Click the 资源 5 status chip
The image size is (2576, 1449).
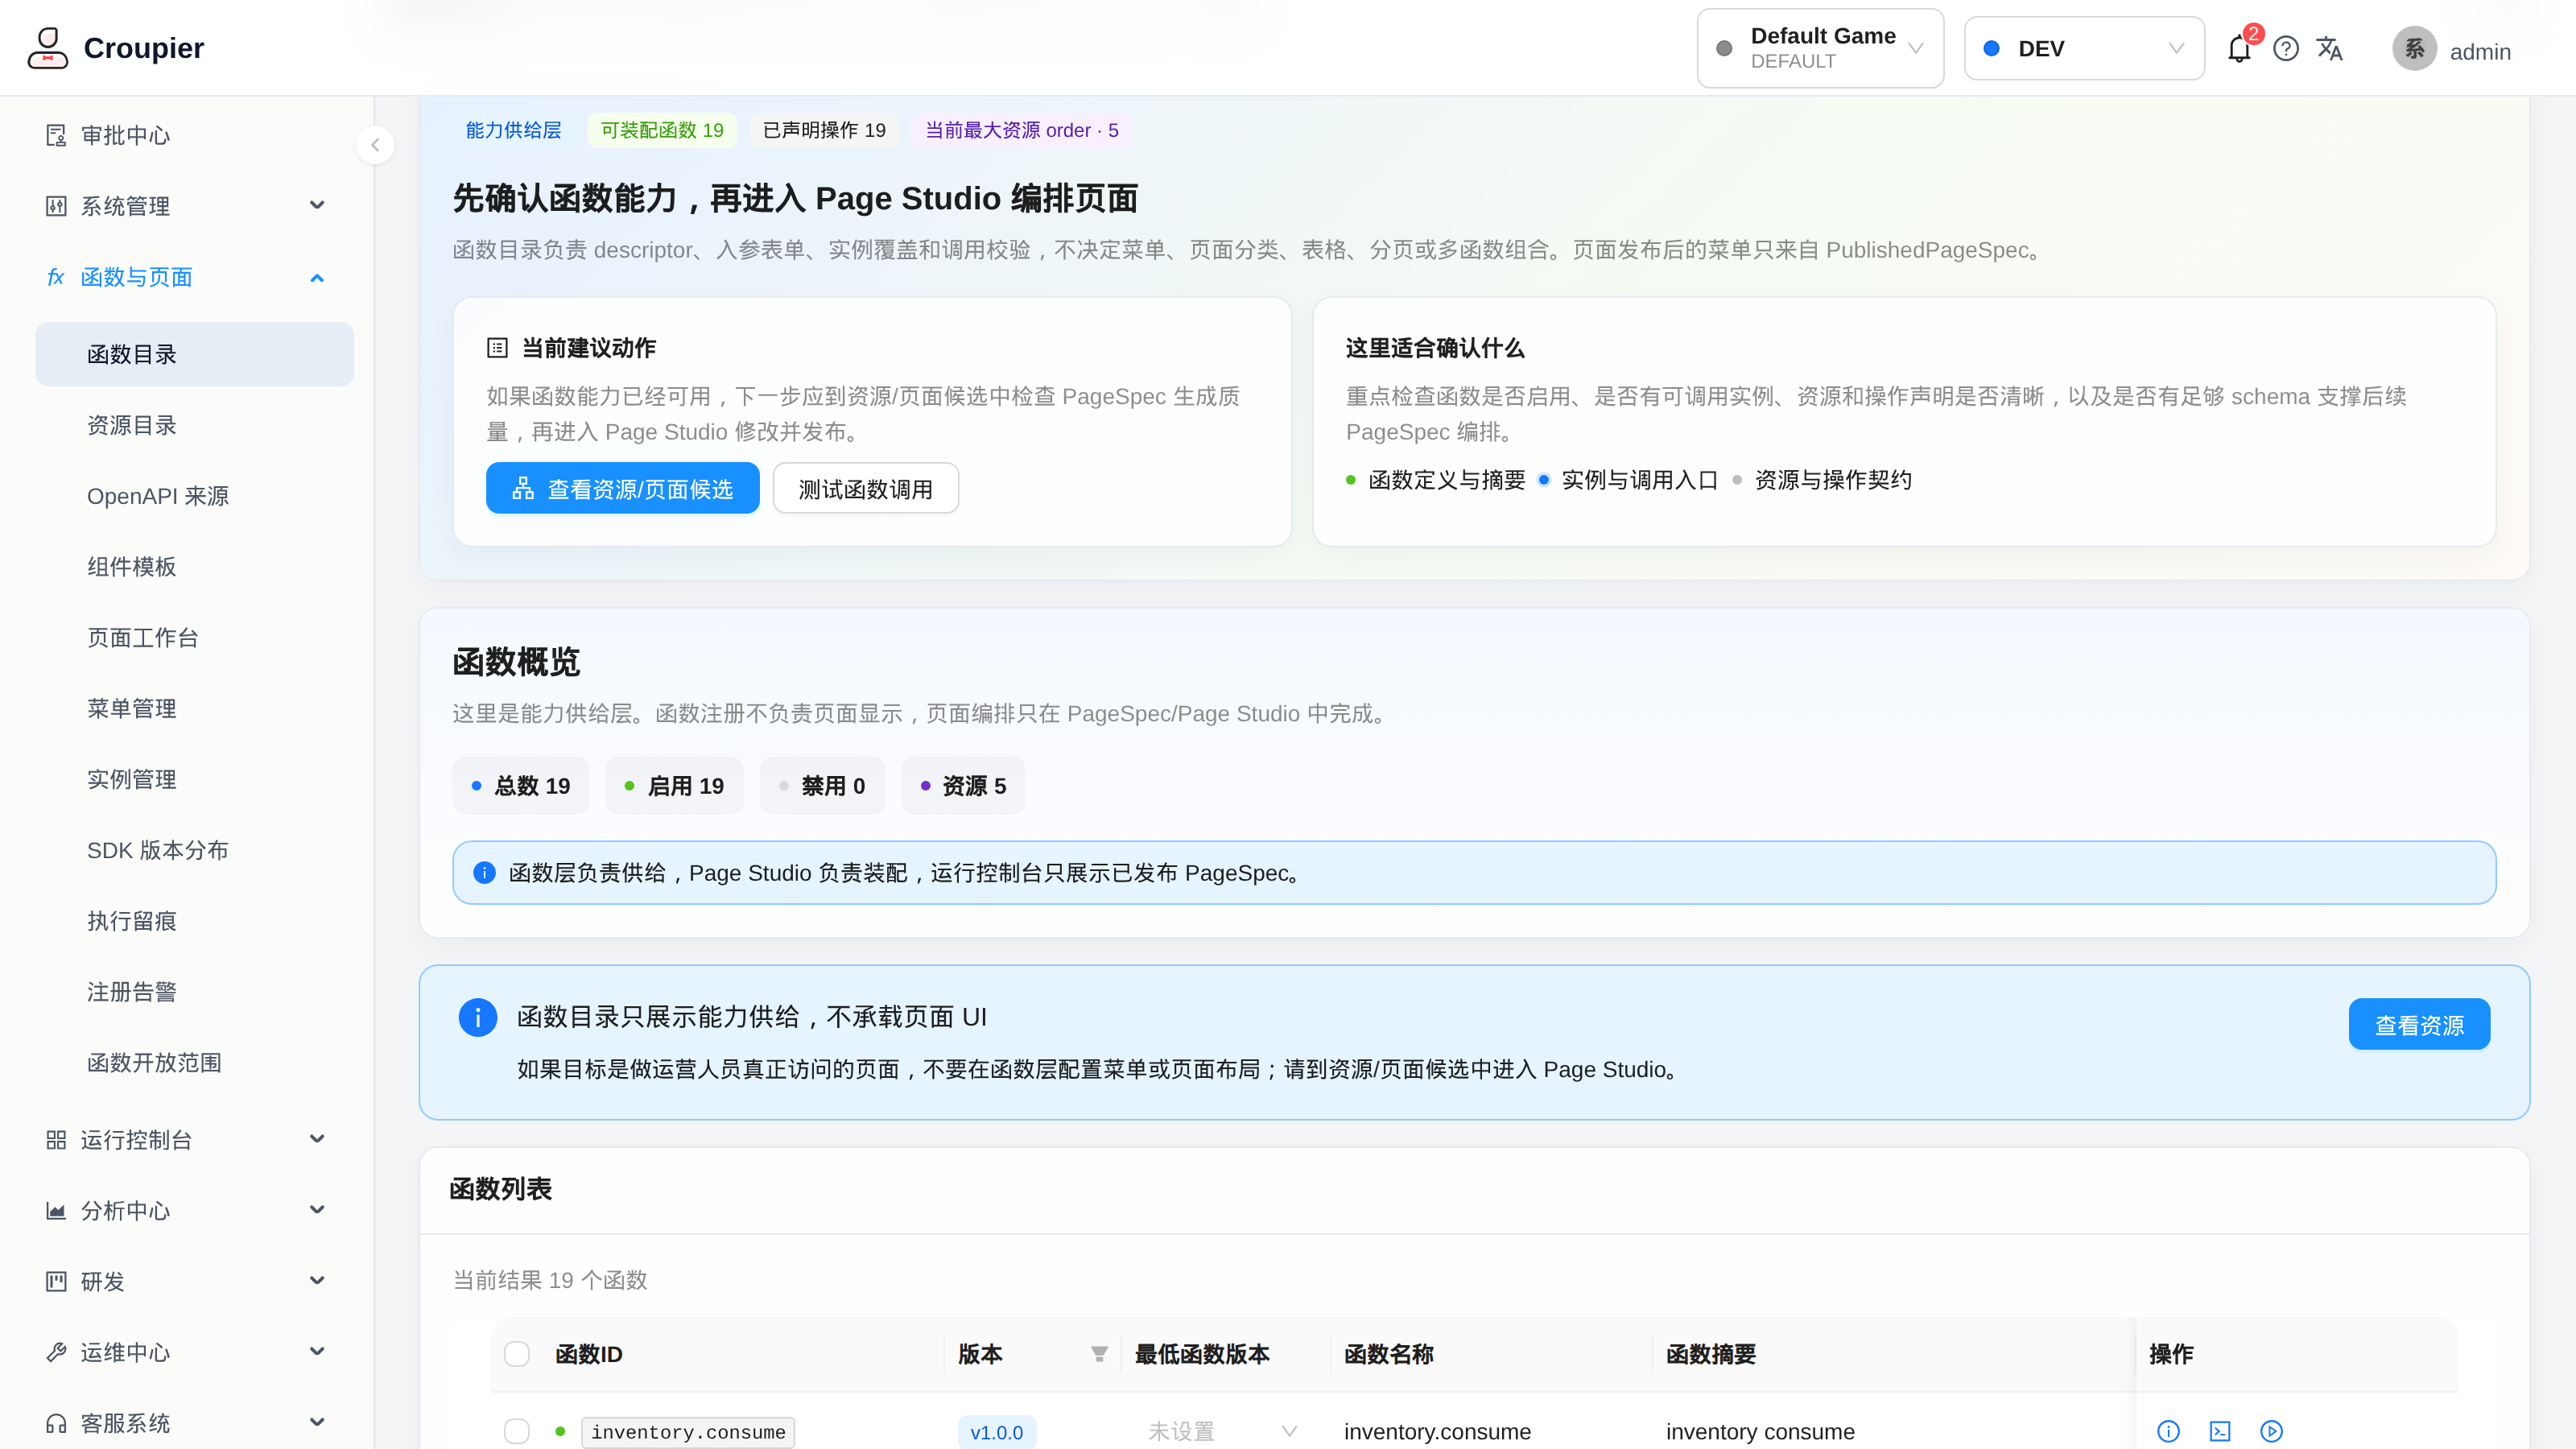[x=963, y=786]
